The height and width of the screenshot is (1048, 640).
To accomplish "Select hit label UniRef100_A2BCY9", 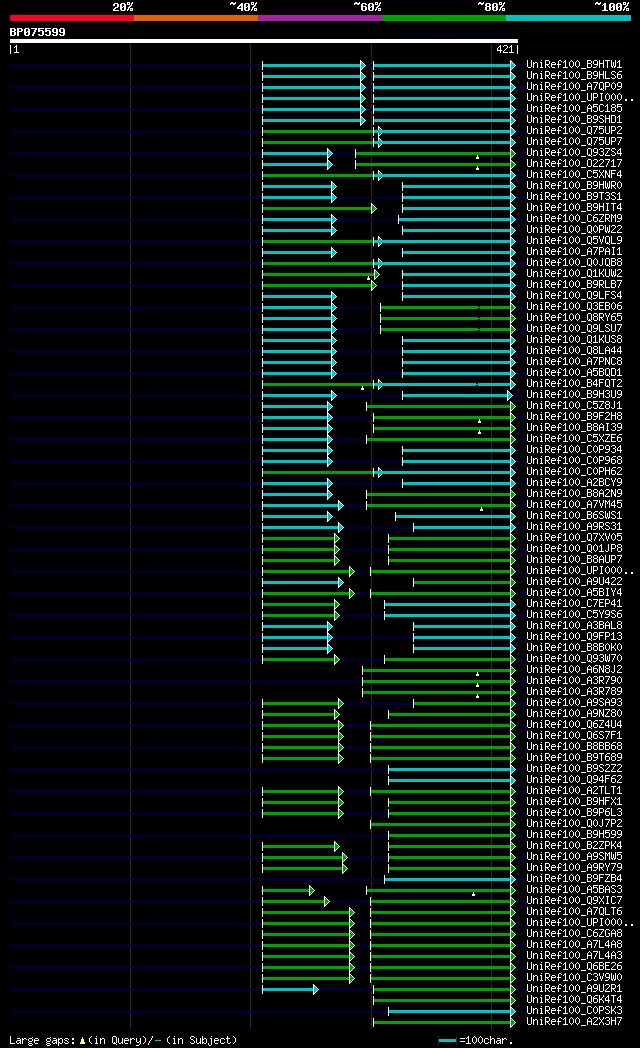I will pyautogui.click(x=574, y=482).
